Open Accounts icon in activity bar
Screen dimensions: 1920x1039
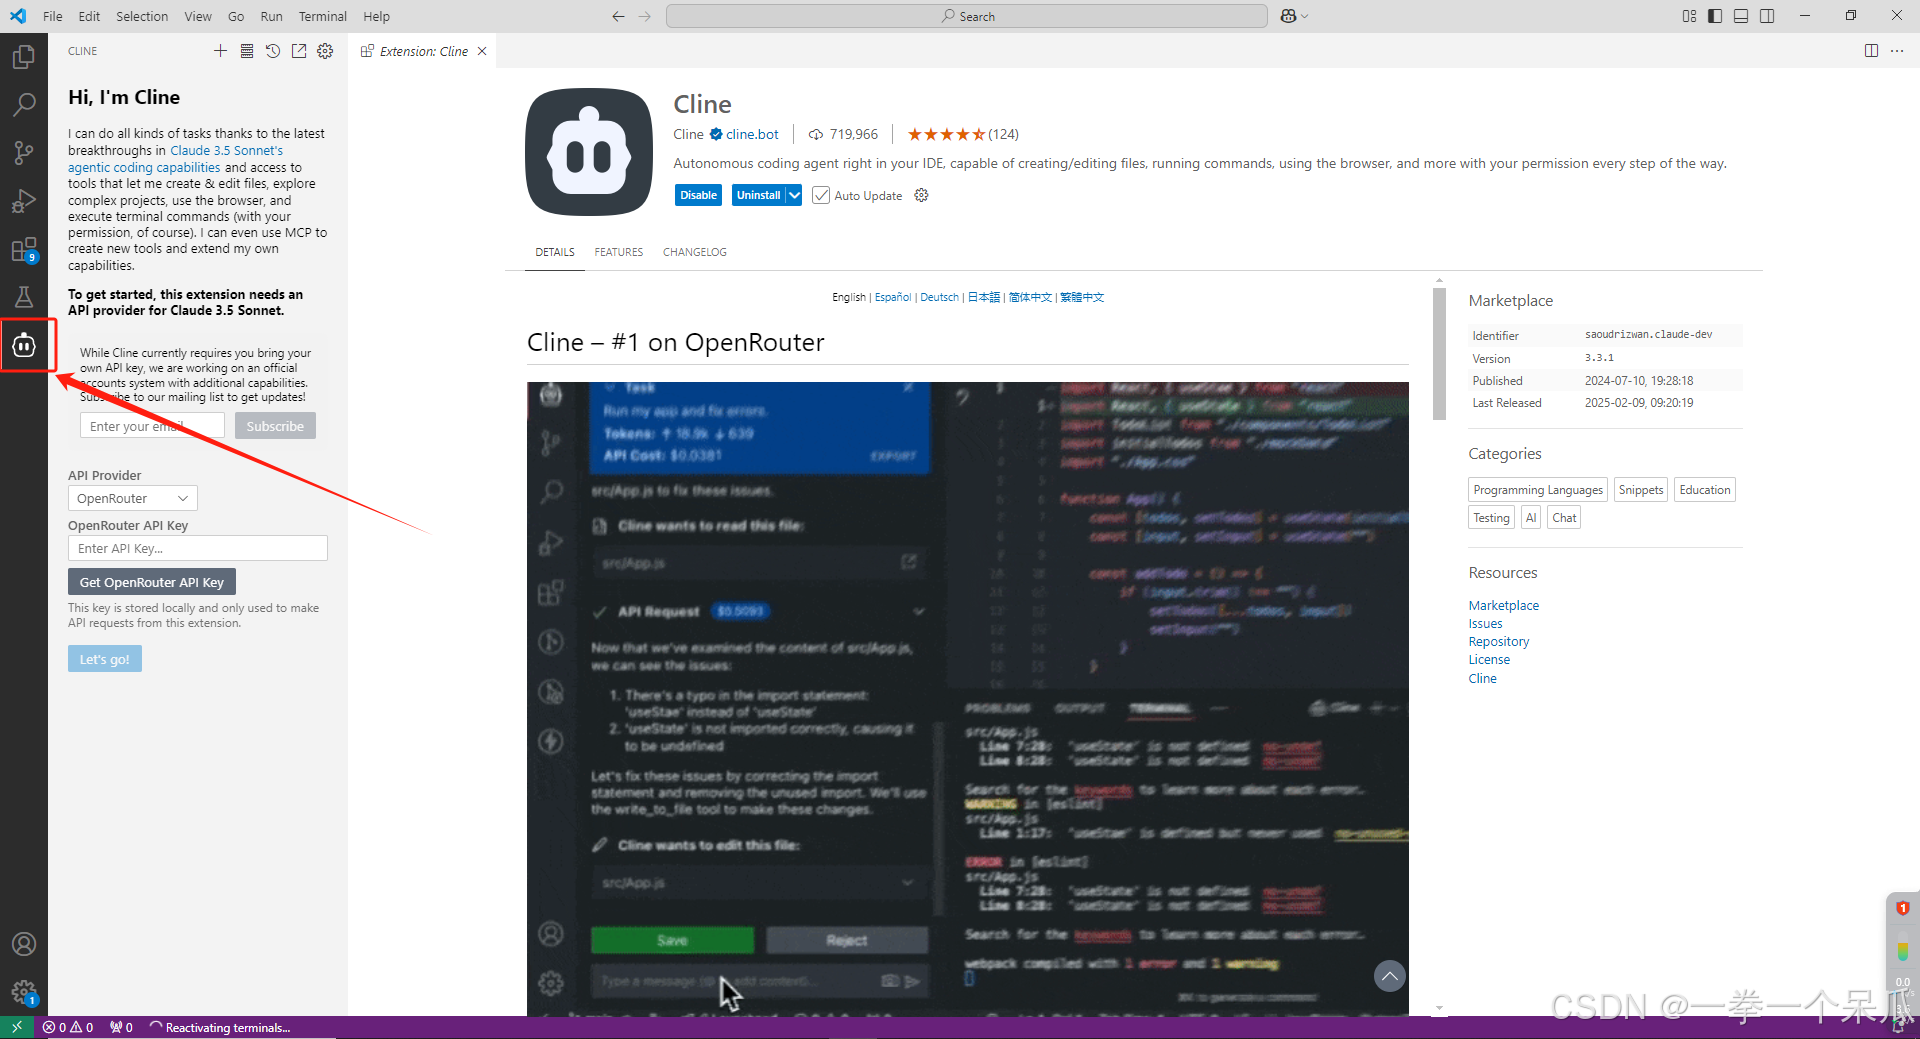tap(24, 944)
